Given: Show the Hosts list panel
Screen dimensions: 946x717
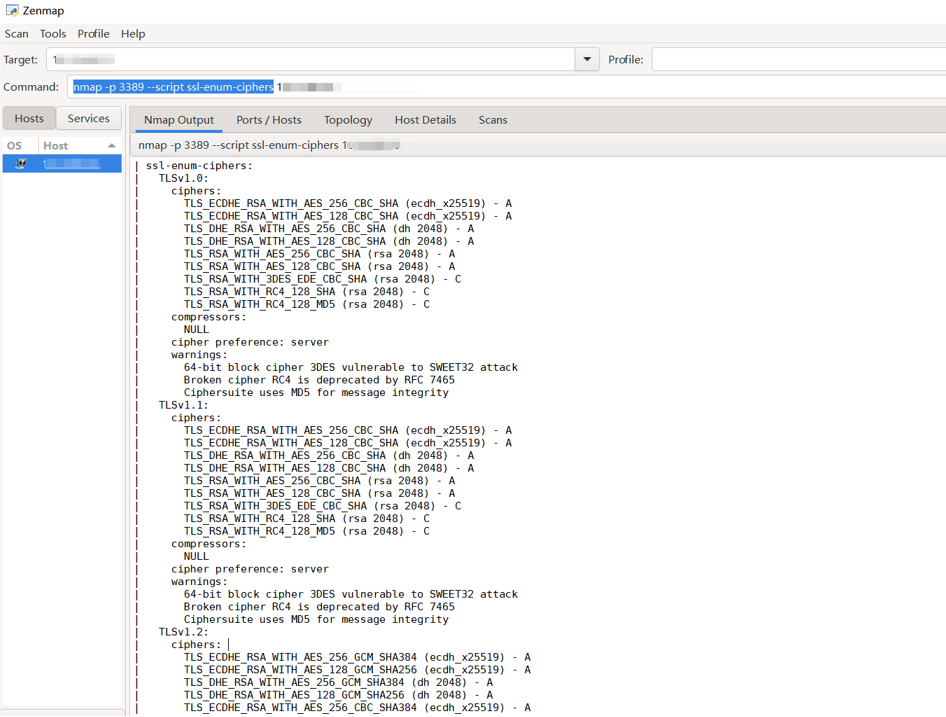Looking at the screenshot, I should (29, 118).
